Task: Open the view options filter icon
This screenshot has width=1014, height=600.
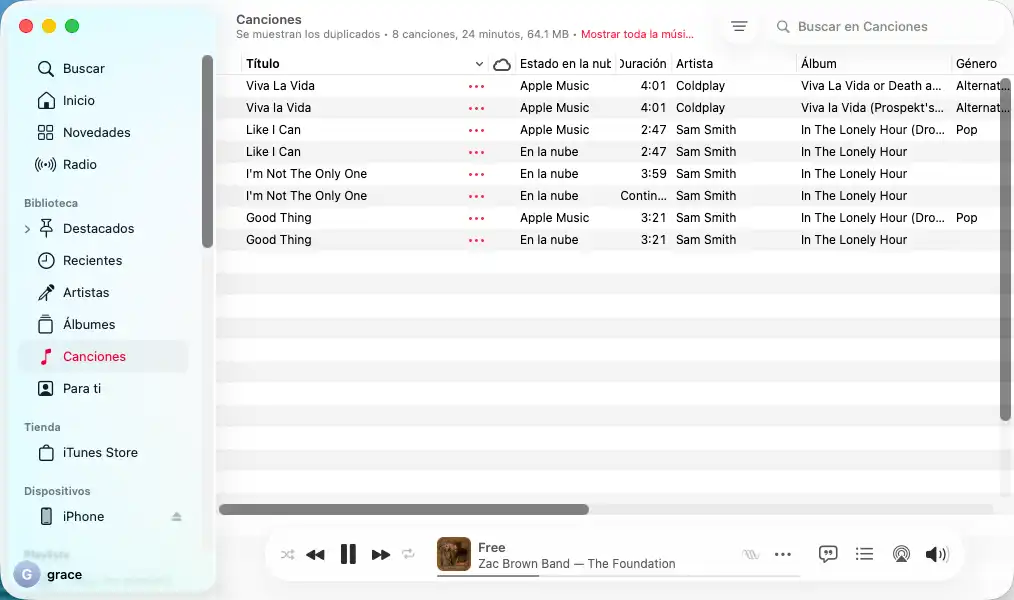Action: 739,27
